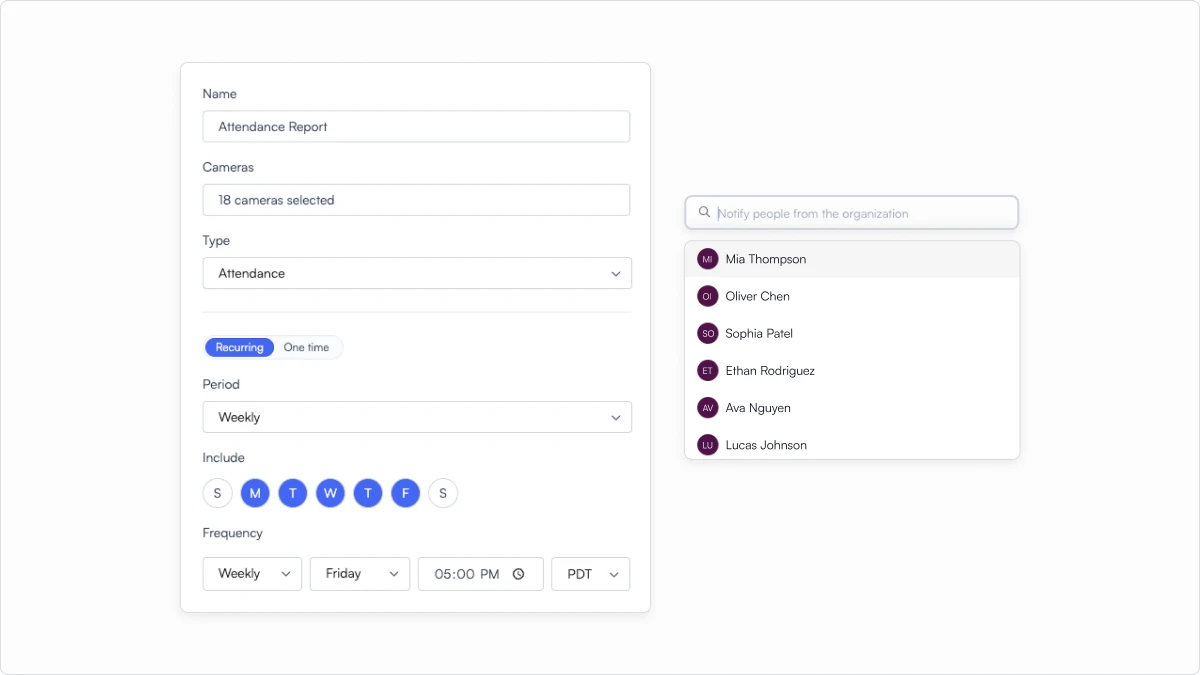The image size is (1200, 675).
Task: Toggle Friday in Include days
Action: pyautogui.click(x=405, y=493)
